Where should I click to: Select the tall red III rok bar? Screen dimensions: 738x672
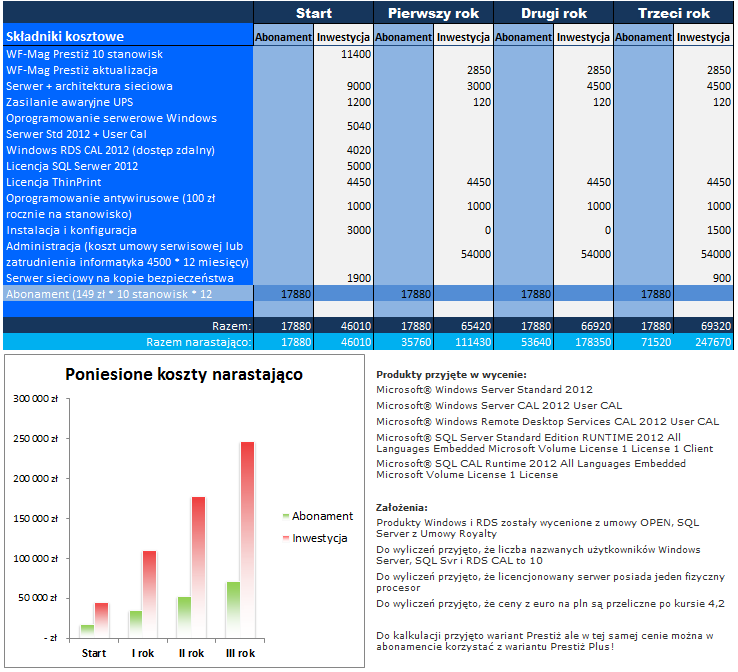[x=246, y=538]
